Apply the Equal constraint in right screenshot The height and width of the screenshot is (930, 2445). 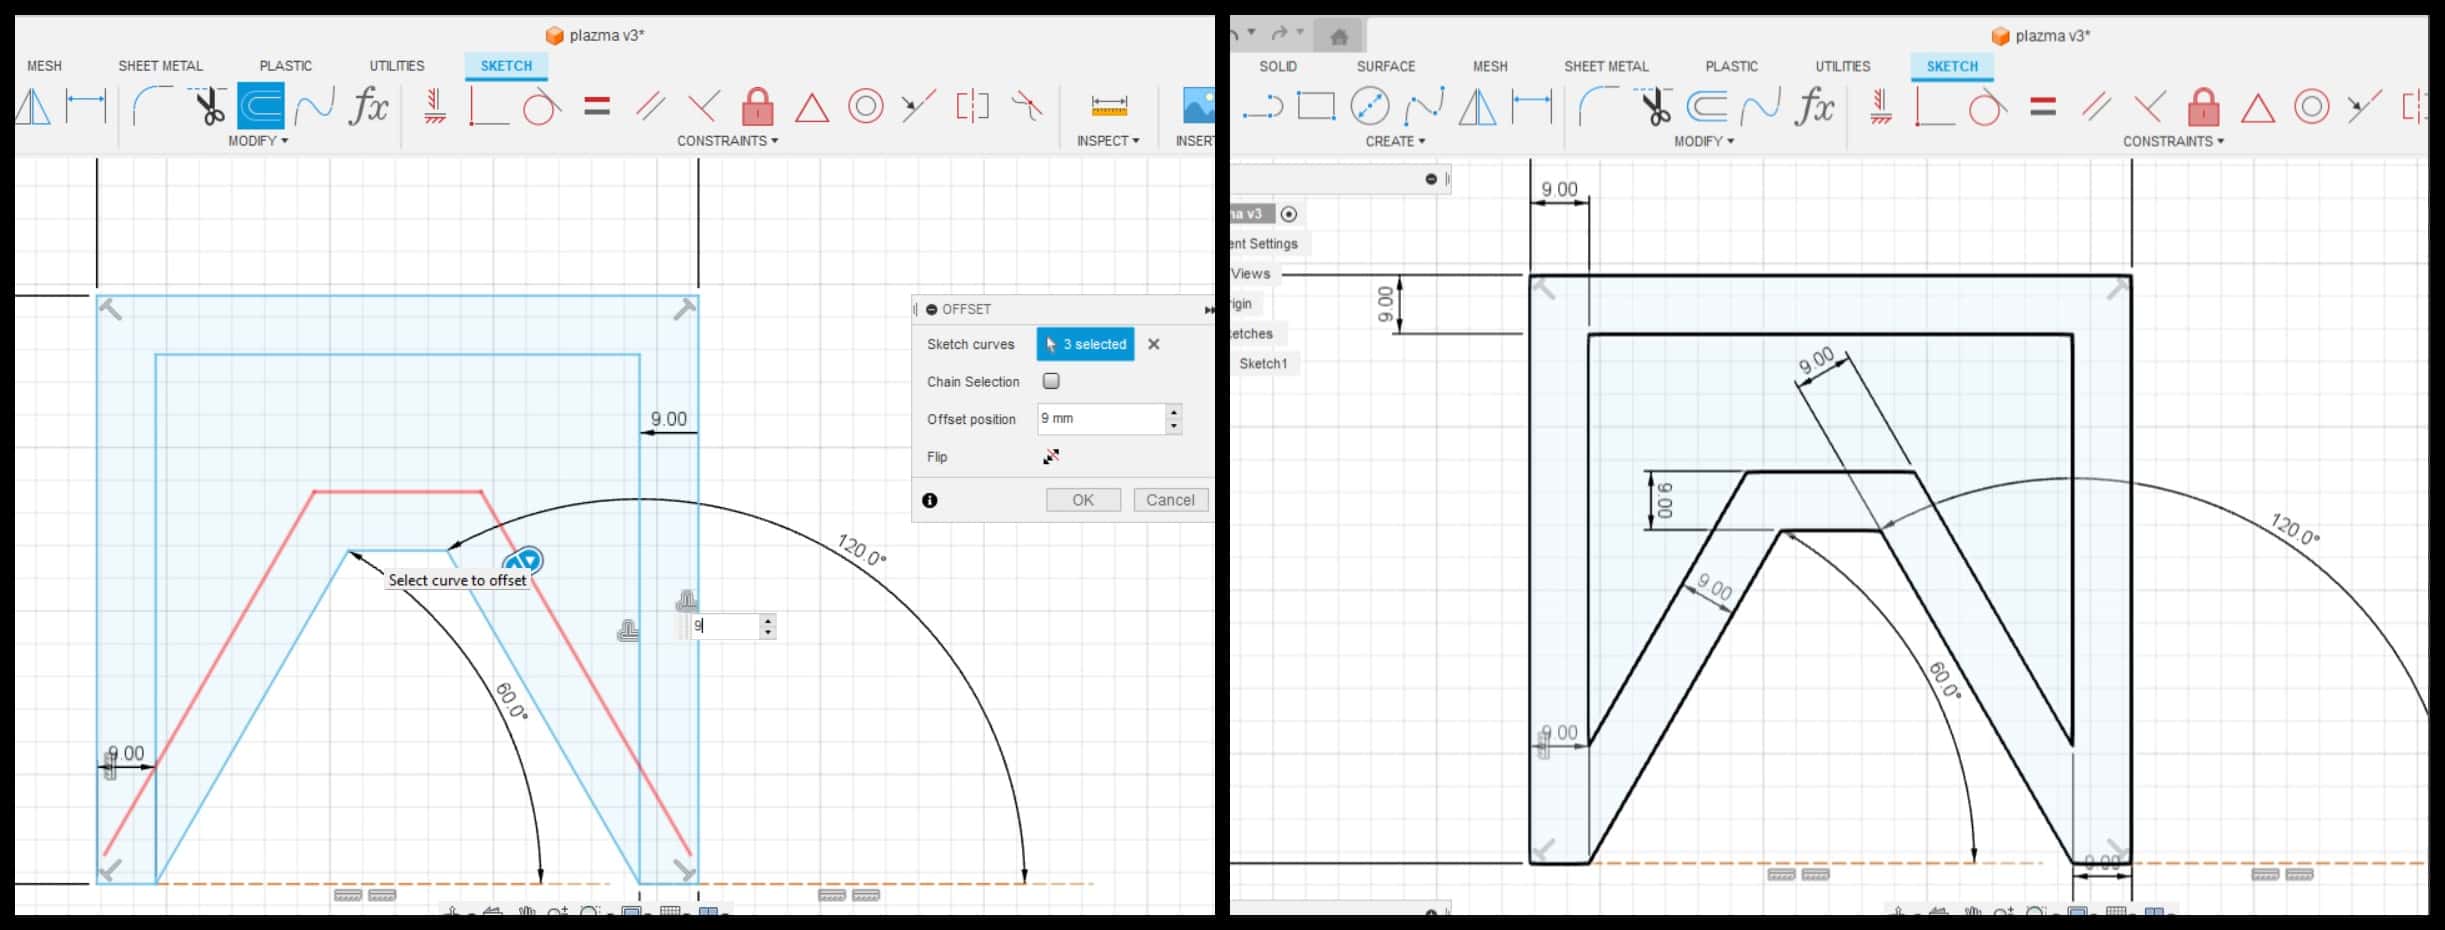coord(2043,106)
